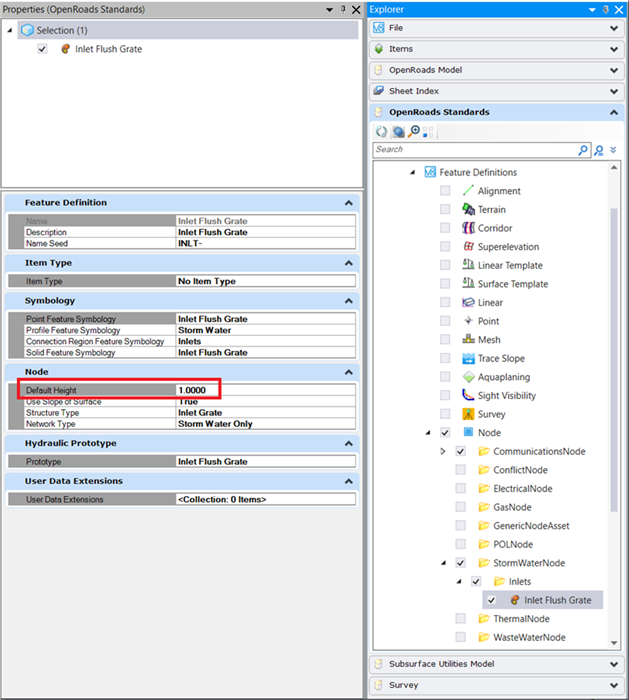
Task: Click the Superelevation feature icon
Action: coord(468,247)
